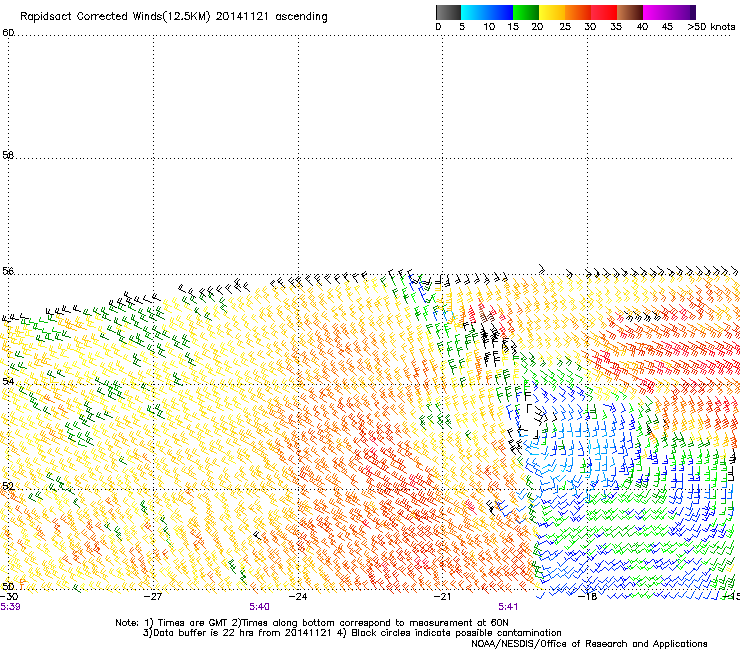
Task: Click the '30' knots legend tick label
Action: coord(590,27)
